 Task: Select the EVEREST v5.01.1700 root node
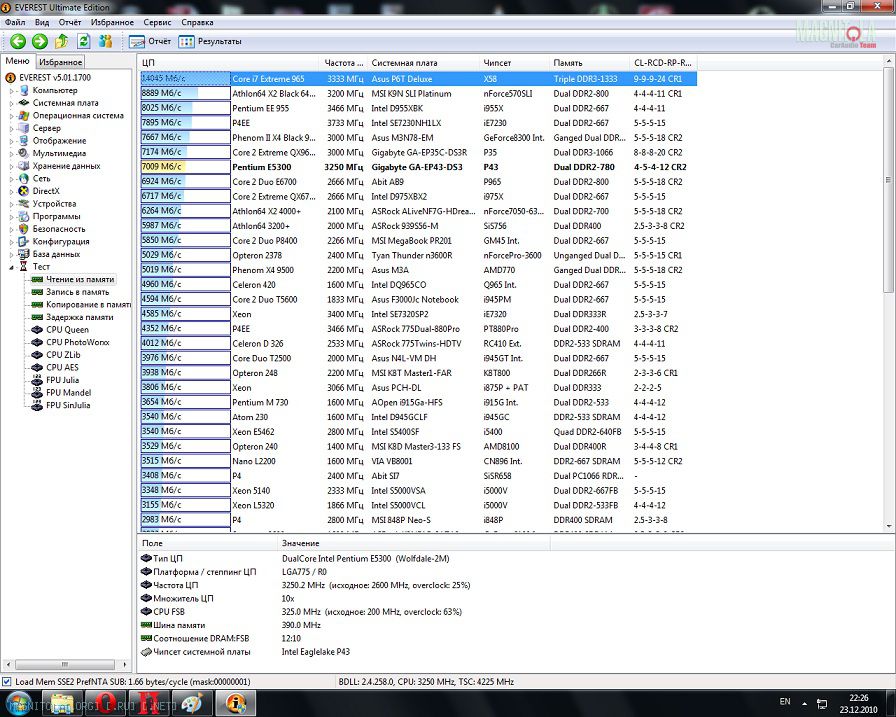pos(48,77)
